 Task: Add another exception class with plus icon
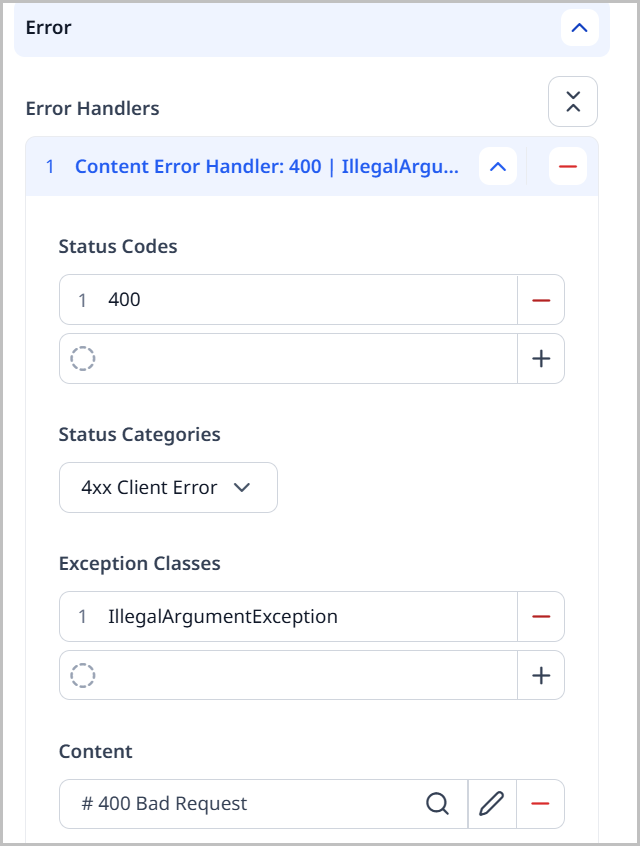[541, 675]
